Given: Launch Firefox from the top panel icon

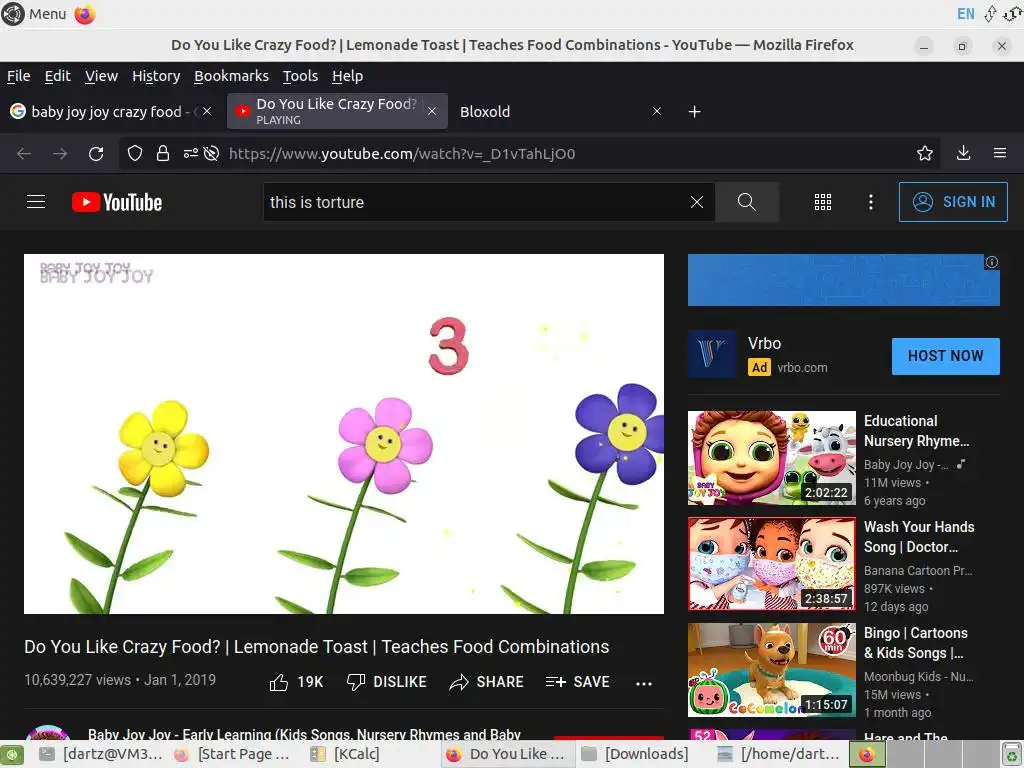Looking at the screenshot, I should click(85, 14).
